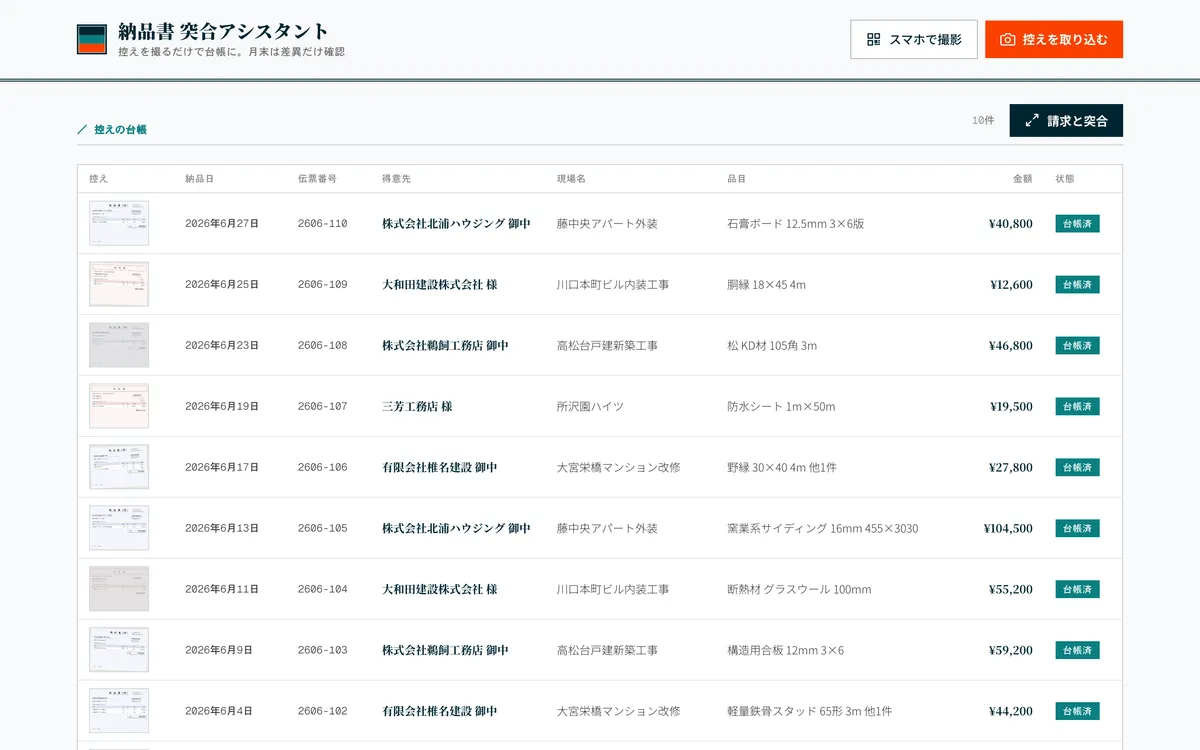Click the app logo icon
This screenshot has height=750, width=1200.
92,39
